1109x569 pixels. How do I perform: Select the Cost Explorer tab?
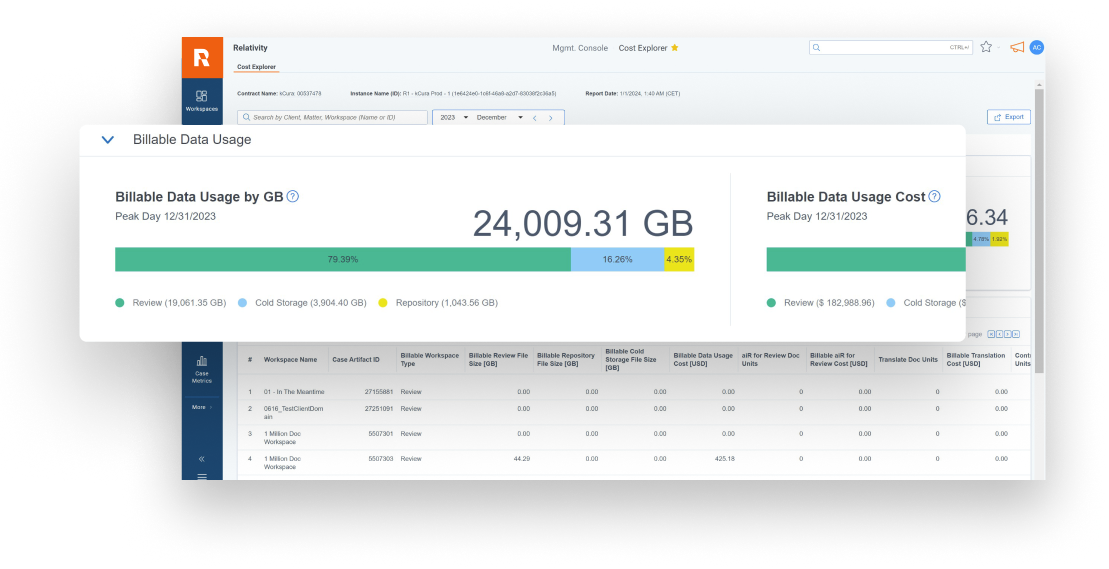pos(256,67)
